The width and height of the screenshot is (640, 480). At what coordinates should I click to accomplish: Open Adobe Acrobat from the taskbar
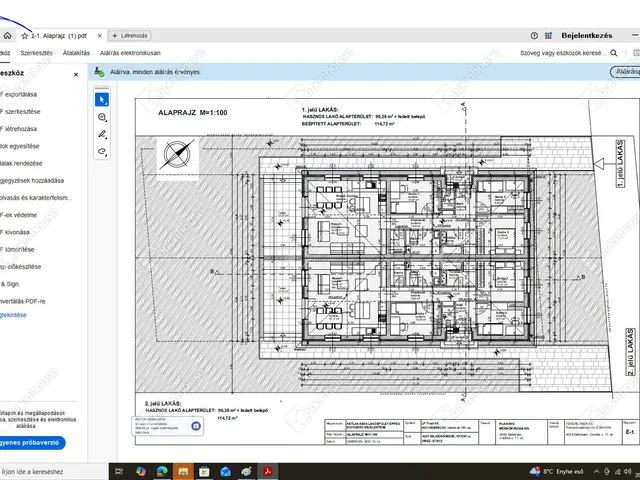point(269,471)
